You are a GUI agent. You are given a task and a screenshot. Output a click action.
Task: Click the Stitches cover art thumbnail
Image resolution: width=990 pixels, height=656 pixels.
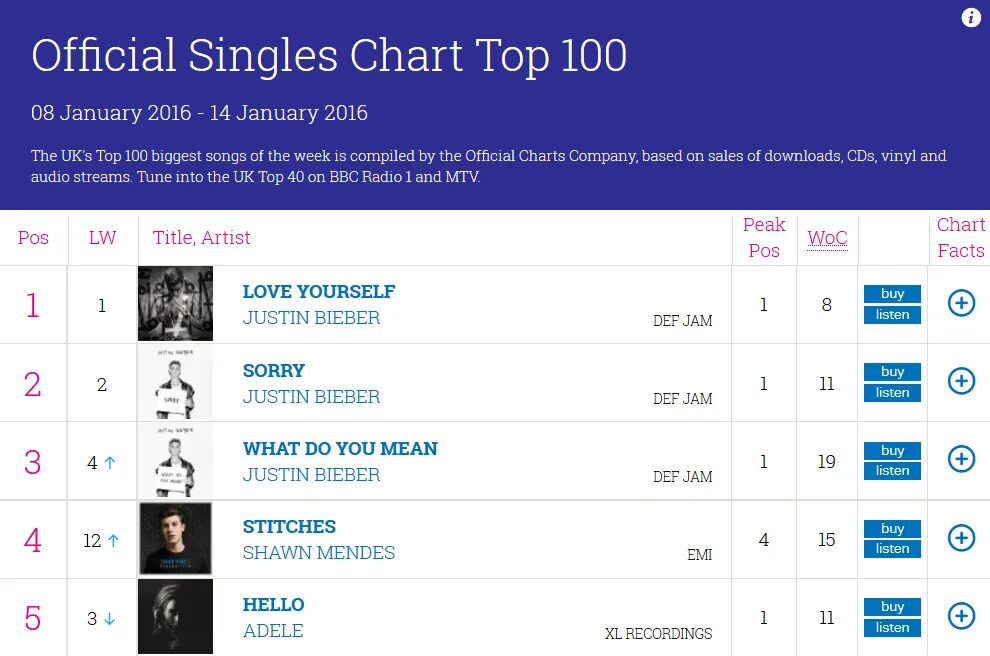tap(176, 539)
